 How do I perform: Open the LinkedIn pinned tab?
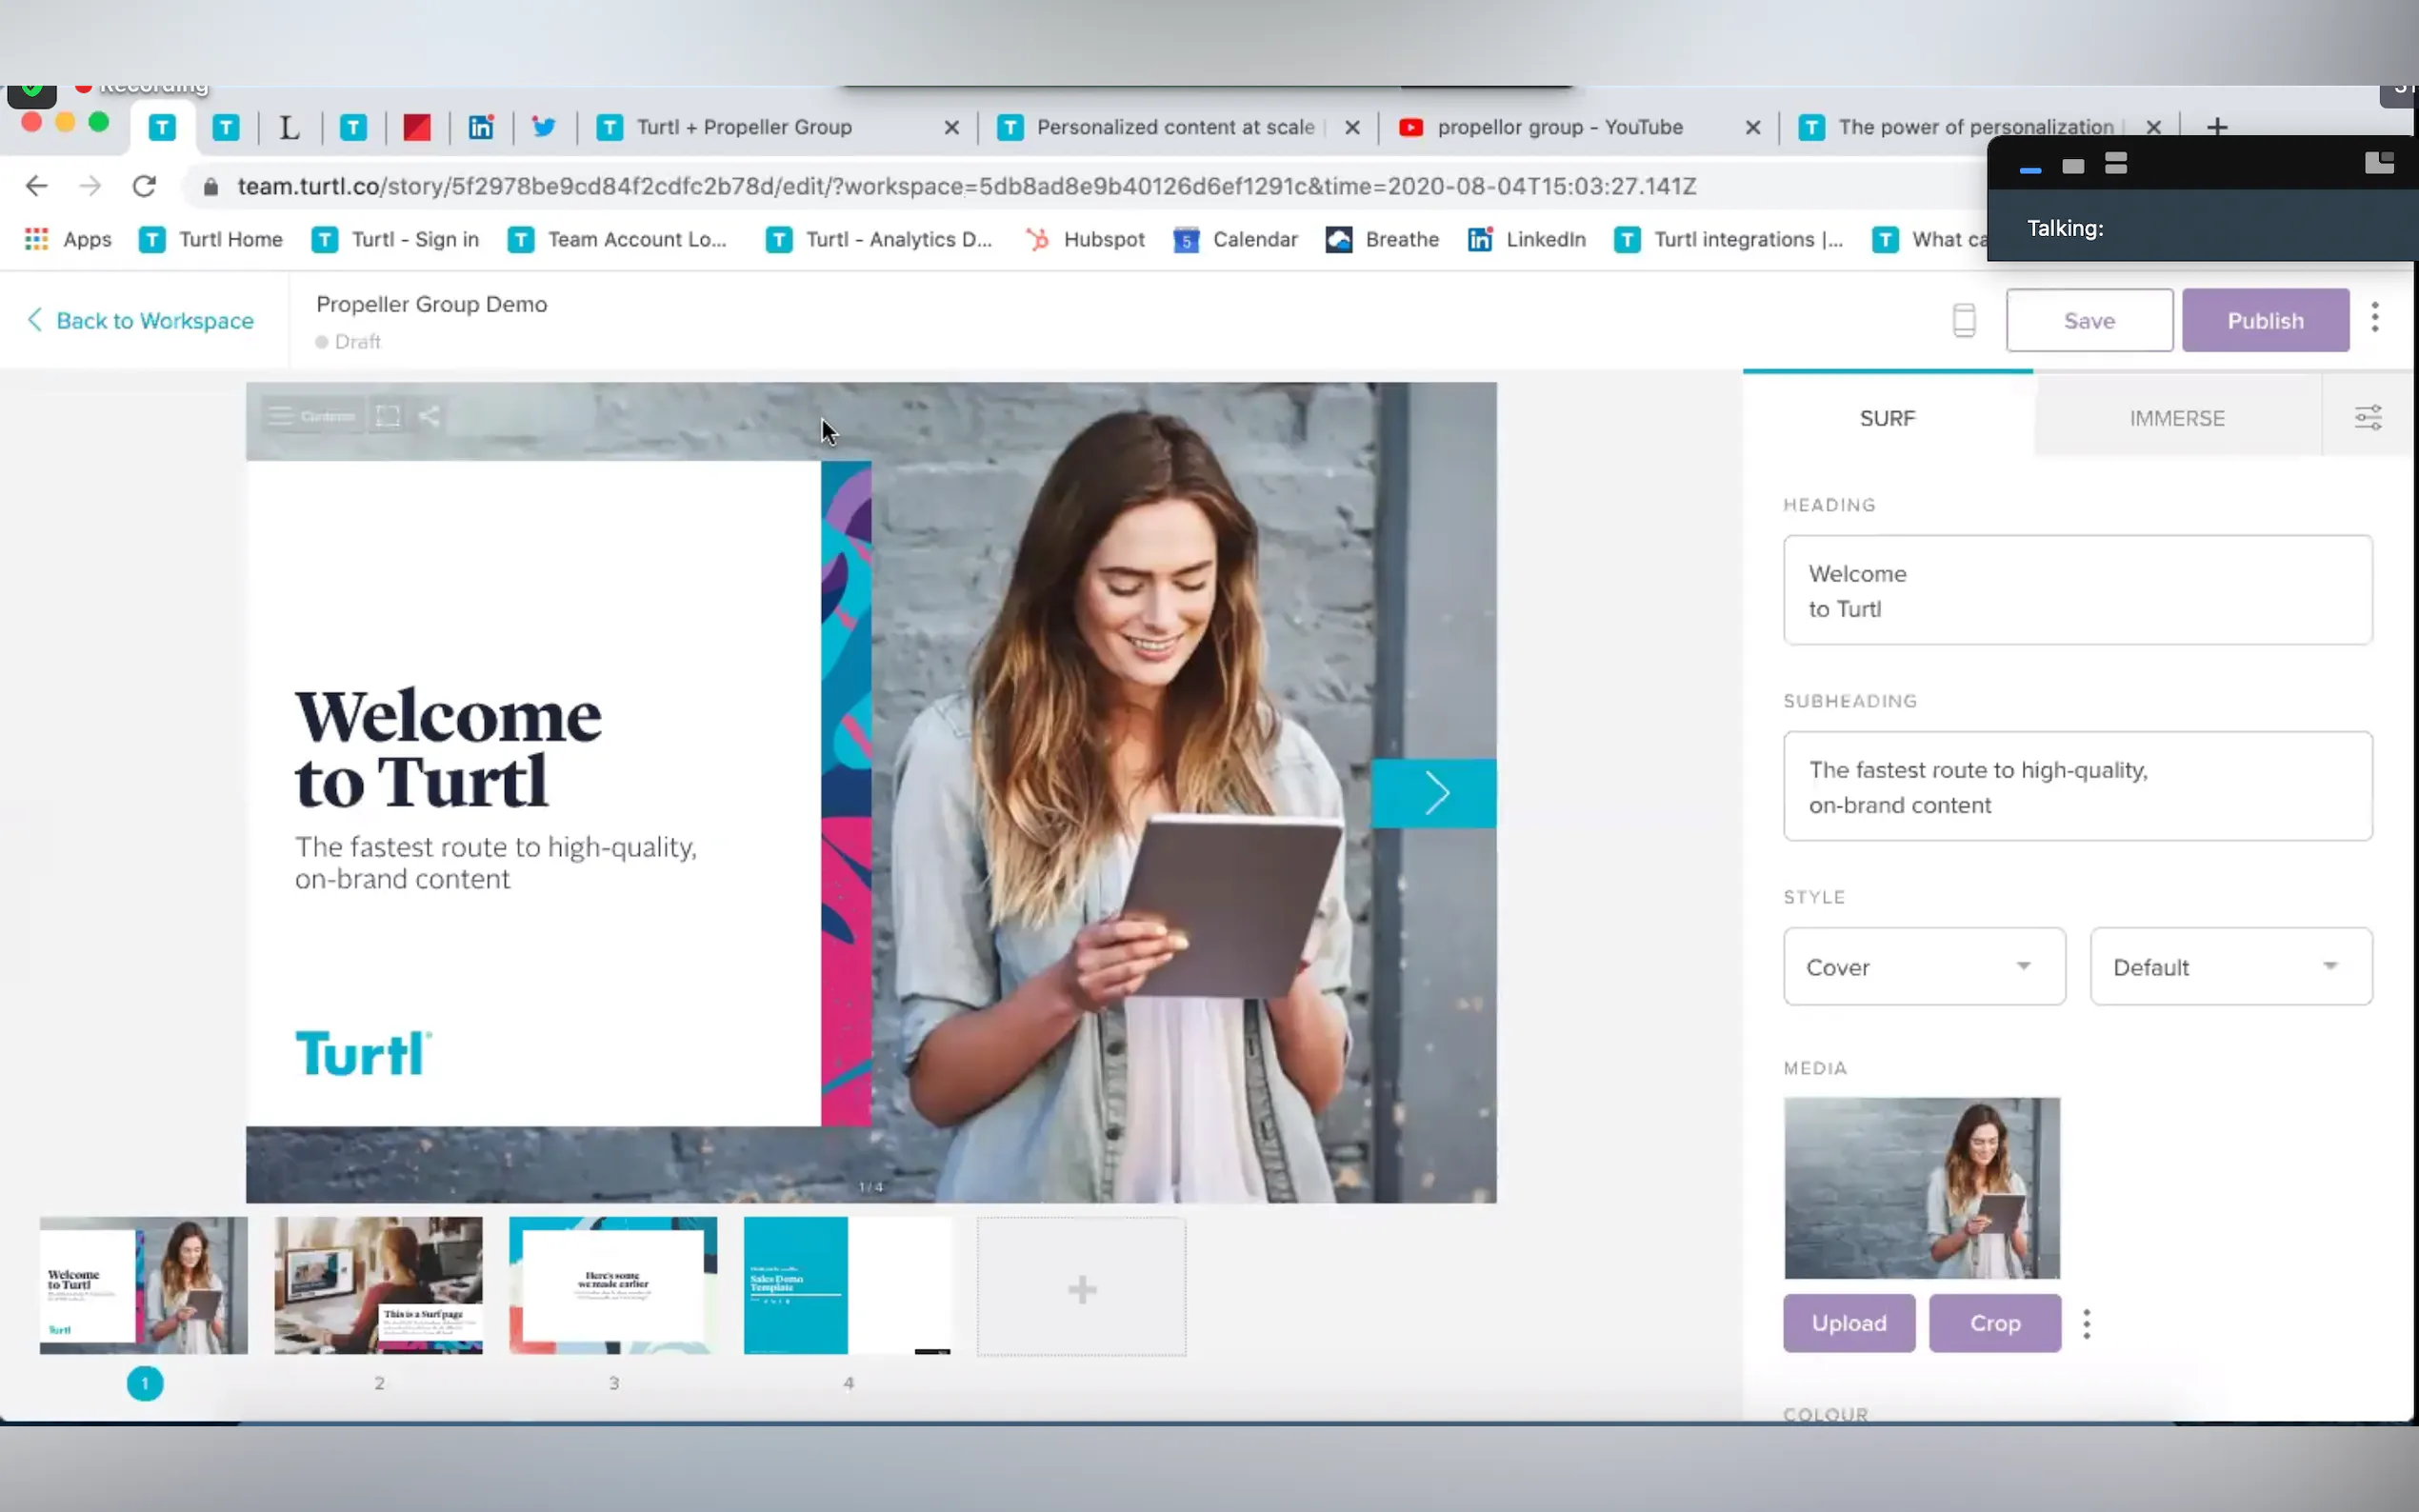pyautogui.click(x=481, y=127)
